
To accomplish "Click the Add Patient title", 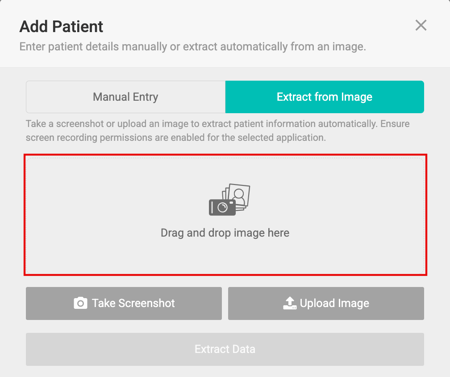I will [x=61, y=27].
